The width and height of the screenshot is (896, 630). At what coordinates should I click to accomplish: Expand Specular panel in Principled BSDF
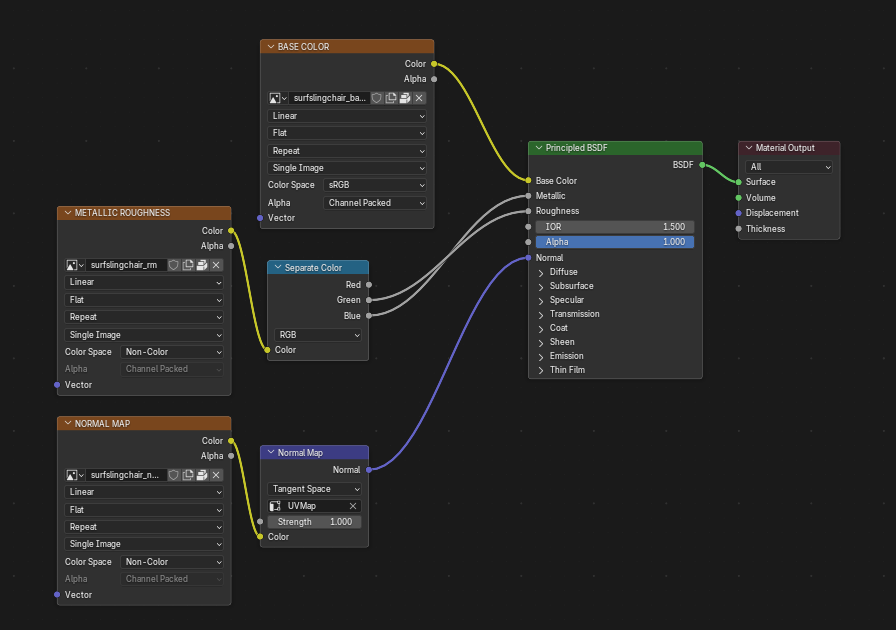click(541, 301)
